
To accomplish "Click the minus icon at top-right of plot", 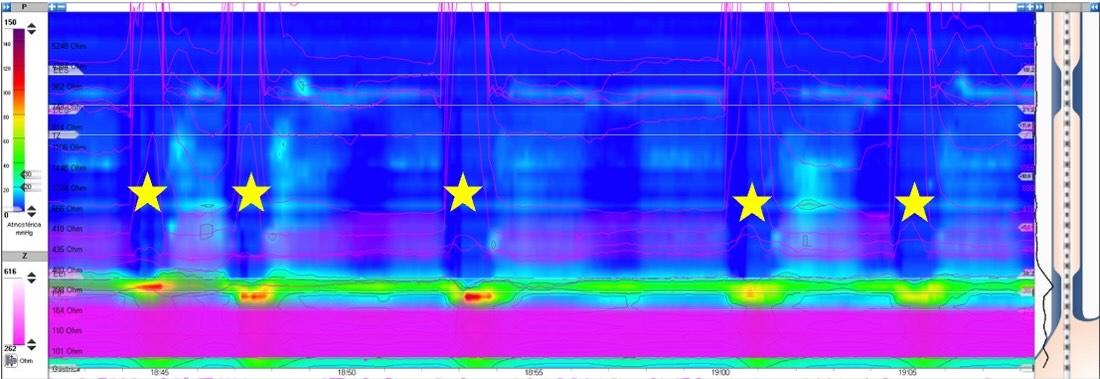I will (x=1021, y=6).
